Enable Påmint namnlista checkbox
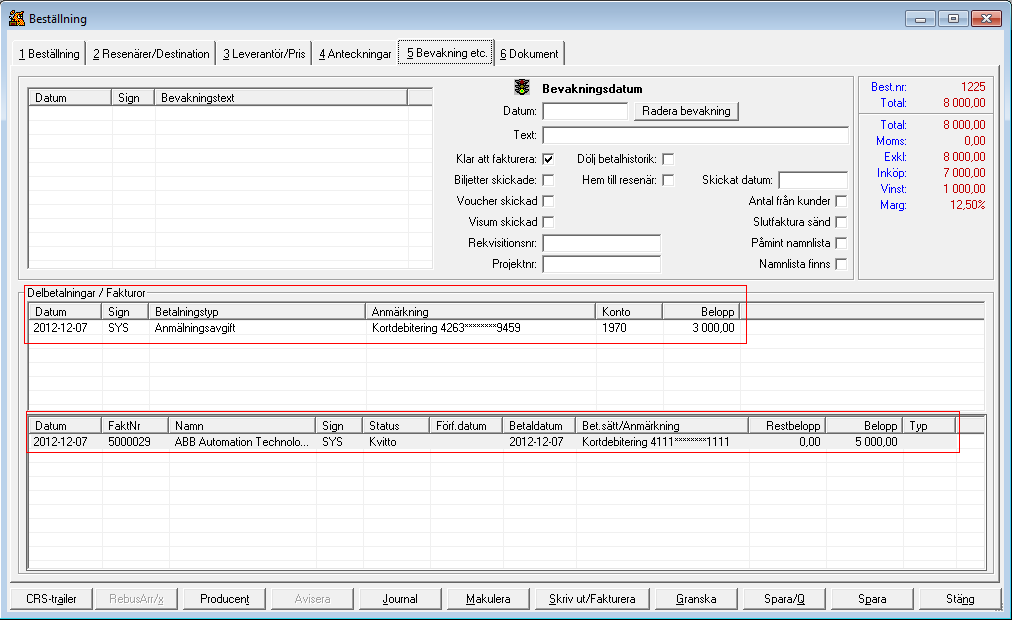Image resolution: width=1012 pixels, height=620 pixels. 841,243
